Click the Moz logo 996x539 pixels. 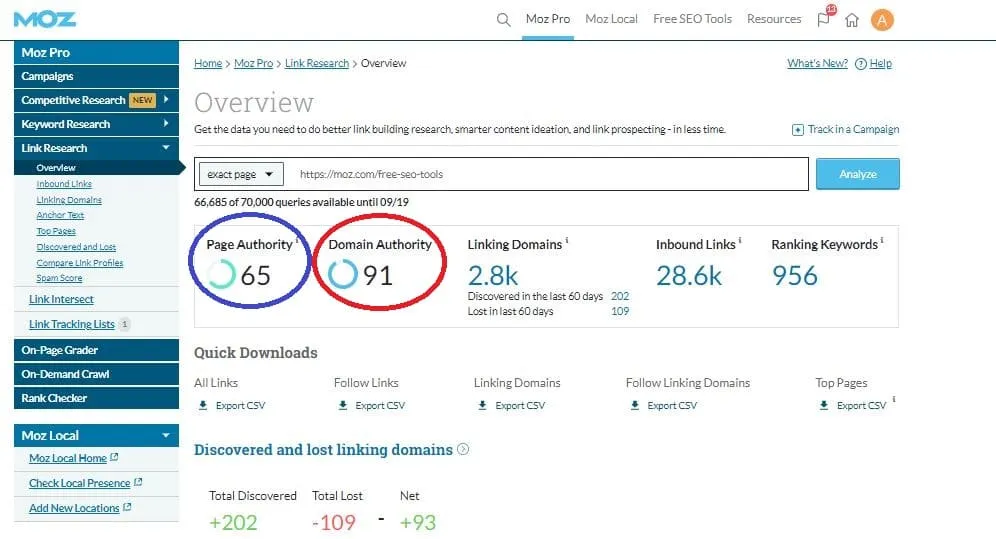click(44, 20)
